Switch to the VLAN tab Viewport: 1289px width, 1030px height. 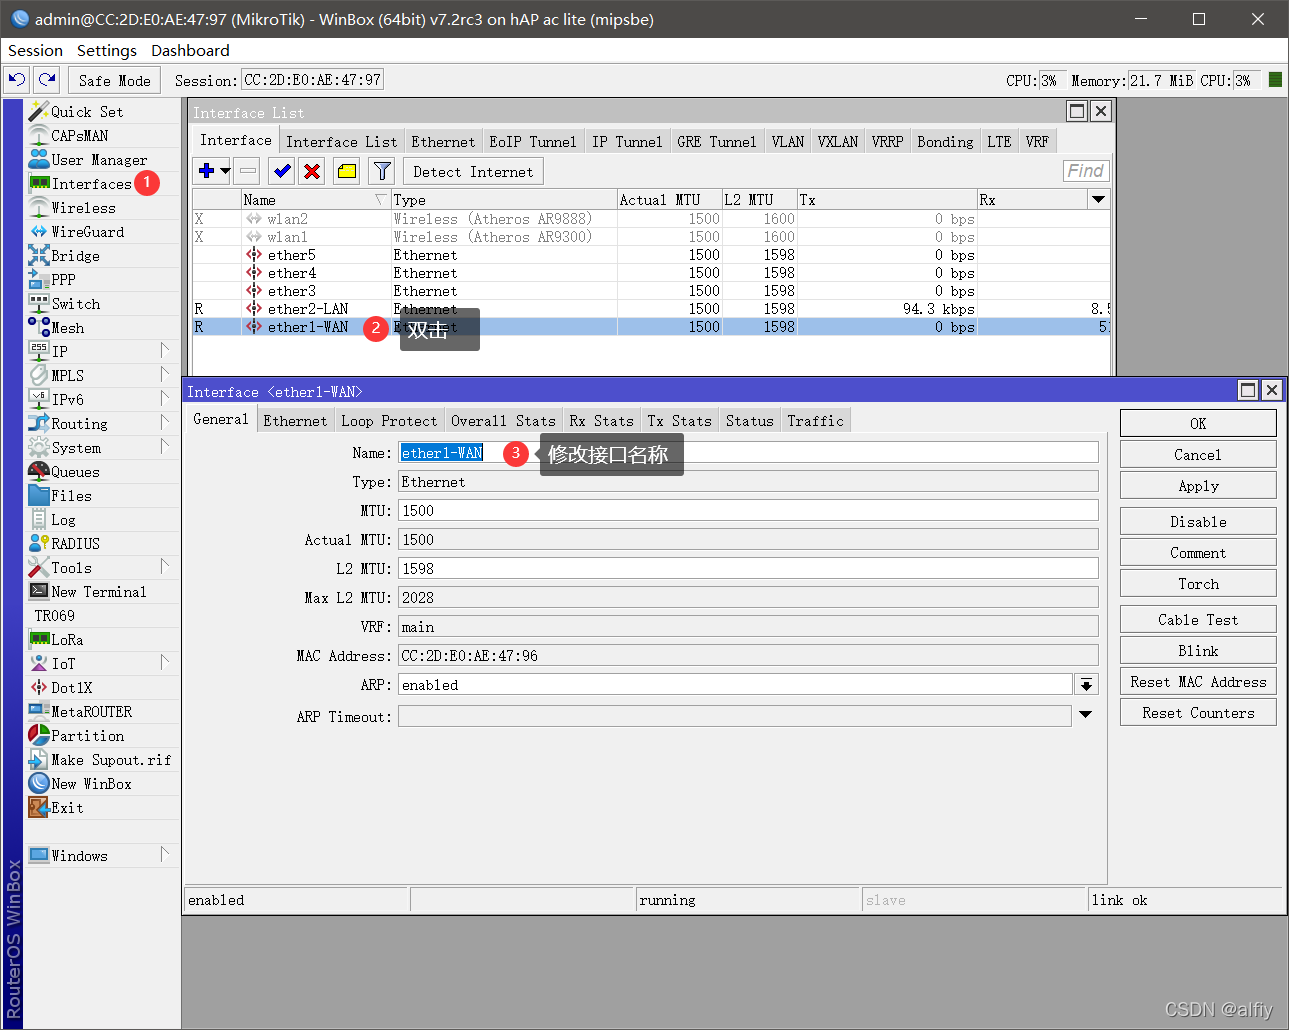[787, 141]
